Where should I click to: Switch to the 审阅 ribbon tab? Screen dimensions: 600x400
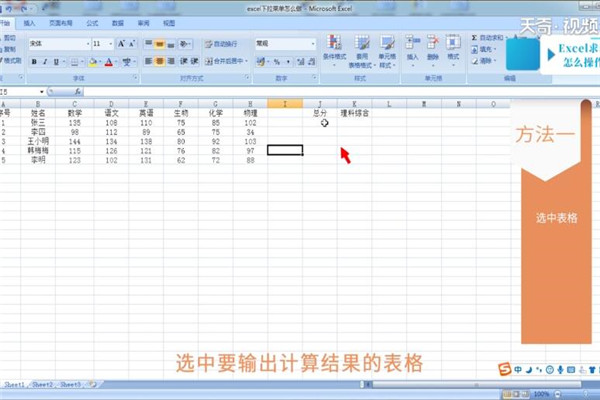point(143,23)
